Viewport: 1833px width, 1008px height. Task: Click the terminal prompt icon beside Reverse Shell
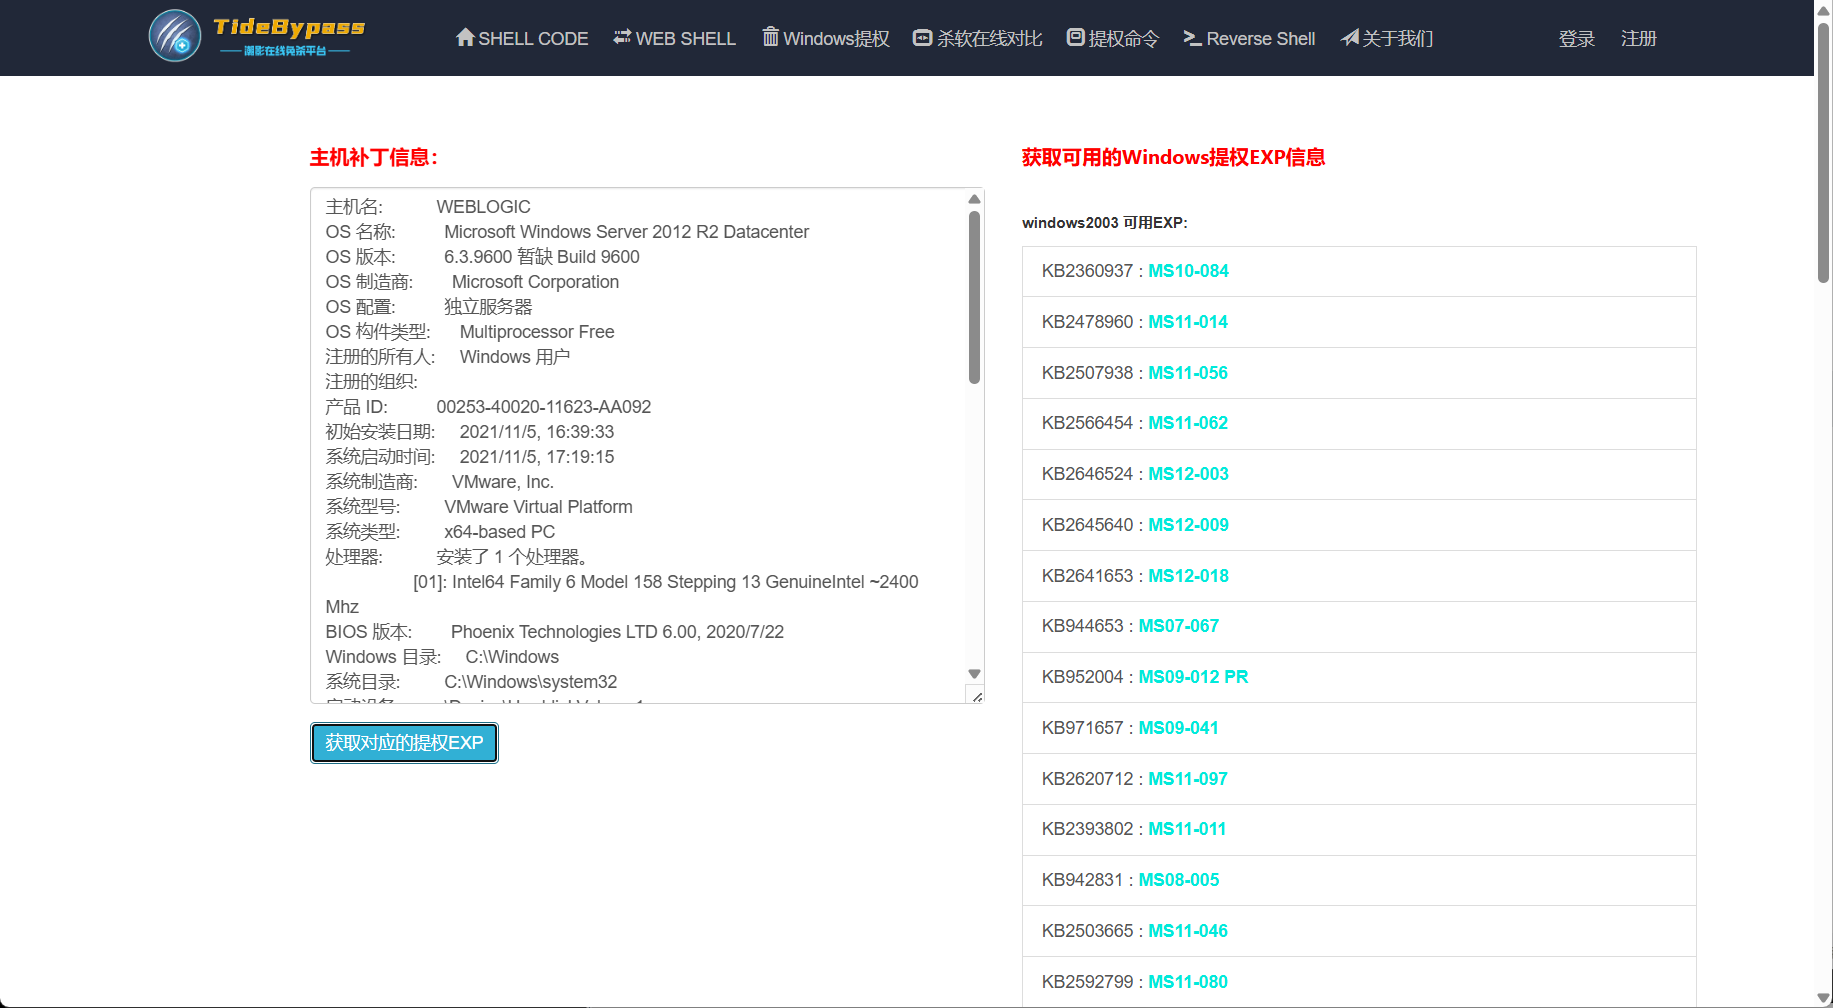[1193, 38]
